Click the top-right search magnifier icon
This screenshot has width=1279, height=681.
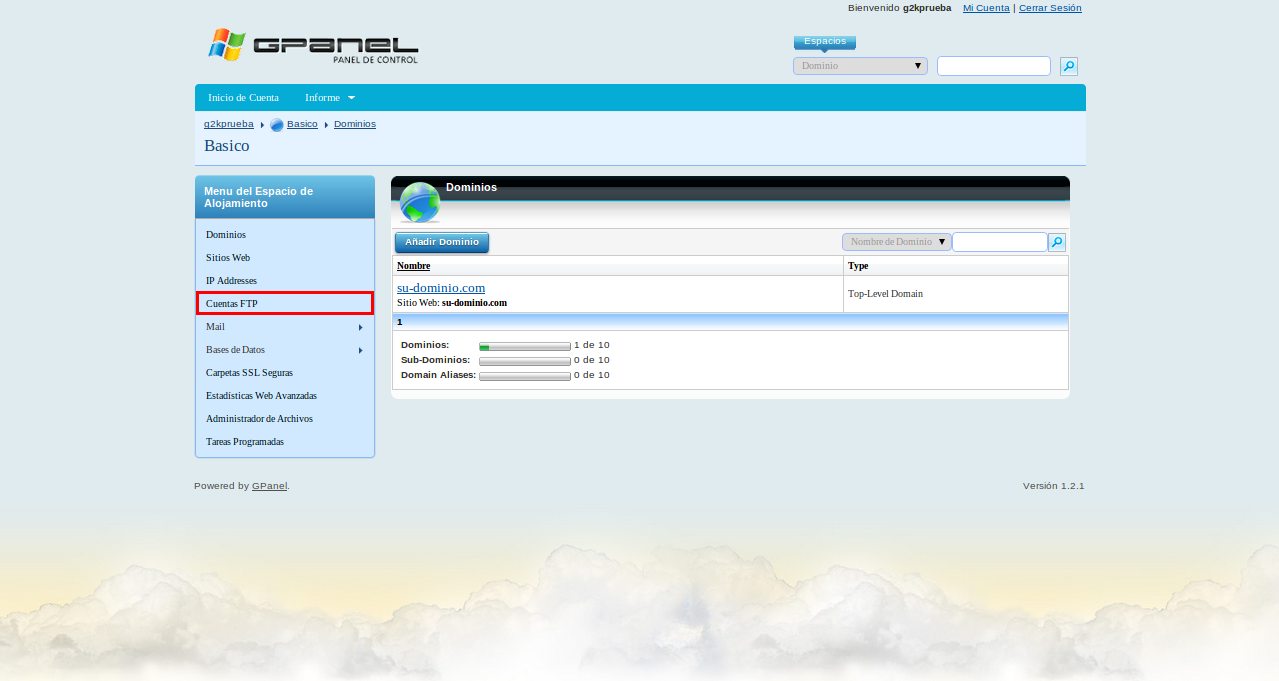[1068, 67]
